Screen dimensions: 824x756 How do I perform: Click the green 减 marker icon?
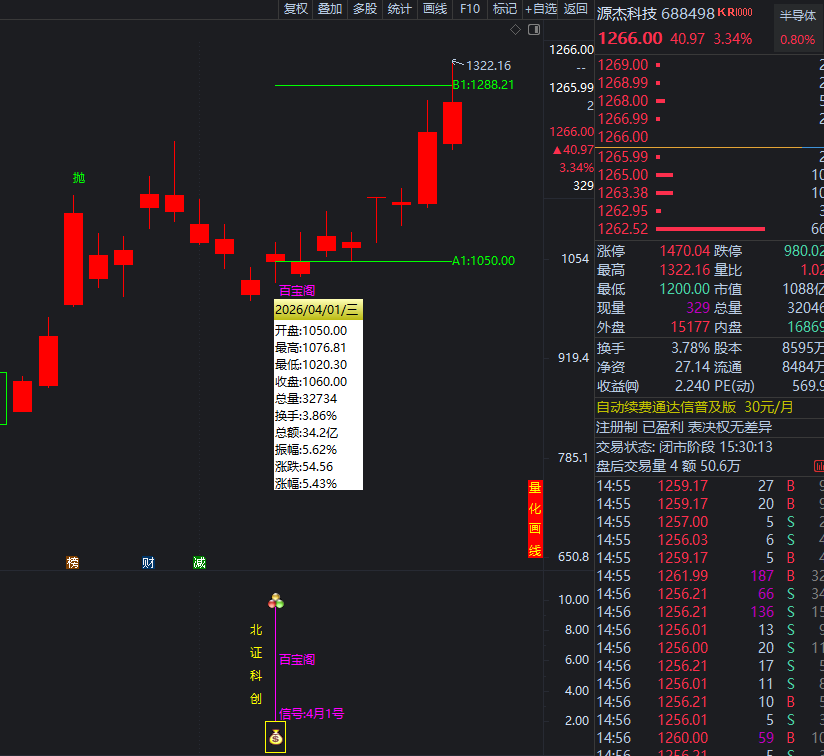199,563
